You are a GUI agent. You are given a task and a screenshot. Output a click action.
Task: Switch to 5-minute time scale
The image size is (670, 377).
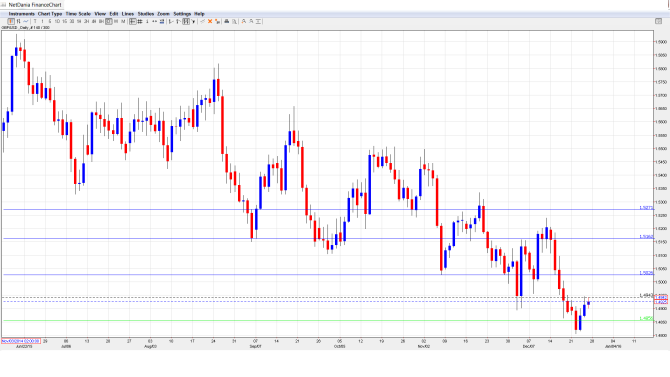tap(50, 21)
